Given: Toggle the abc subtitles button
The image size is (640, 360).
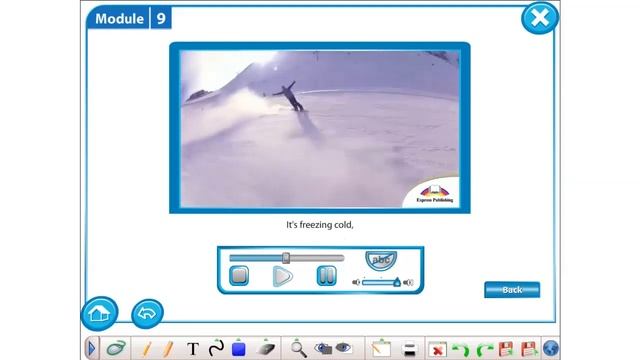Looking at the screenshot, I should pos(381,260).
